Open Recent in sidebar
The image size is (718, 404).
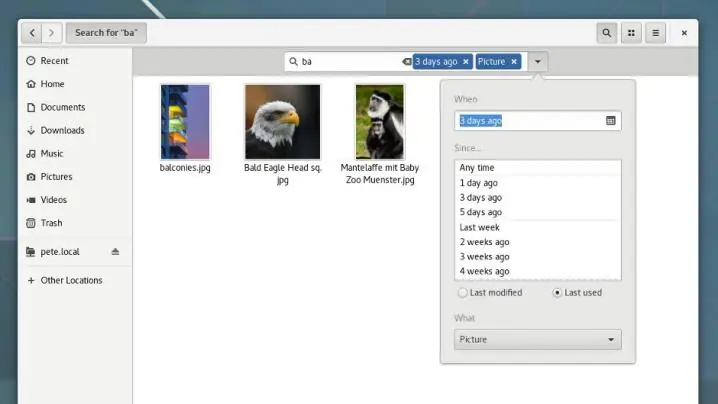click(x=76, y=60)
